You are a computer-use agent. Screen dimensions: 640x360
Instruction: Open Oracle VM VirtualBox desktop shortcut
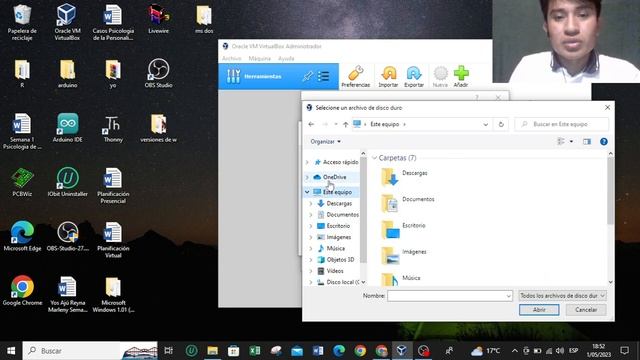pos(67,22)
